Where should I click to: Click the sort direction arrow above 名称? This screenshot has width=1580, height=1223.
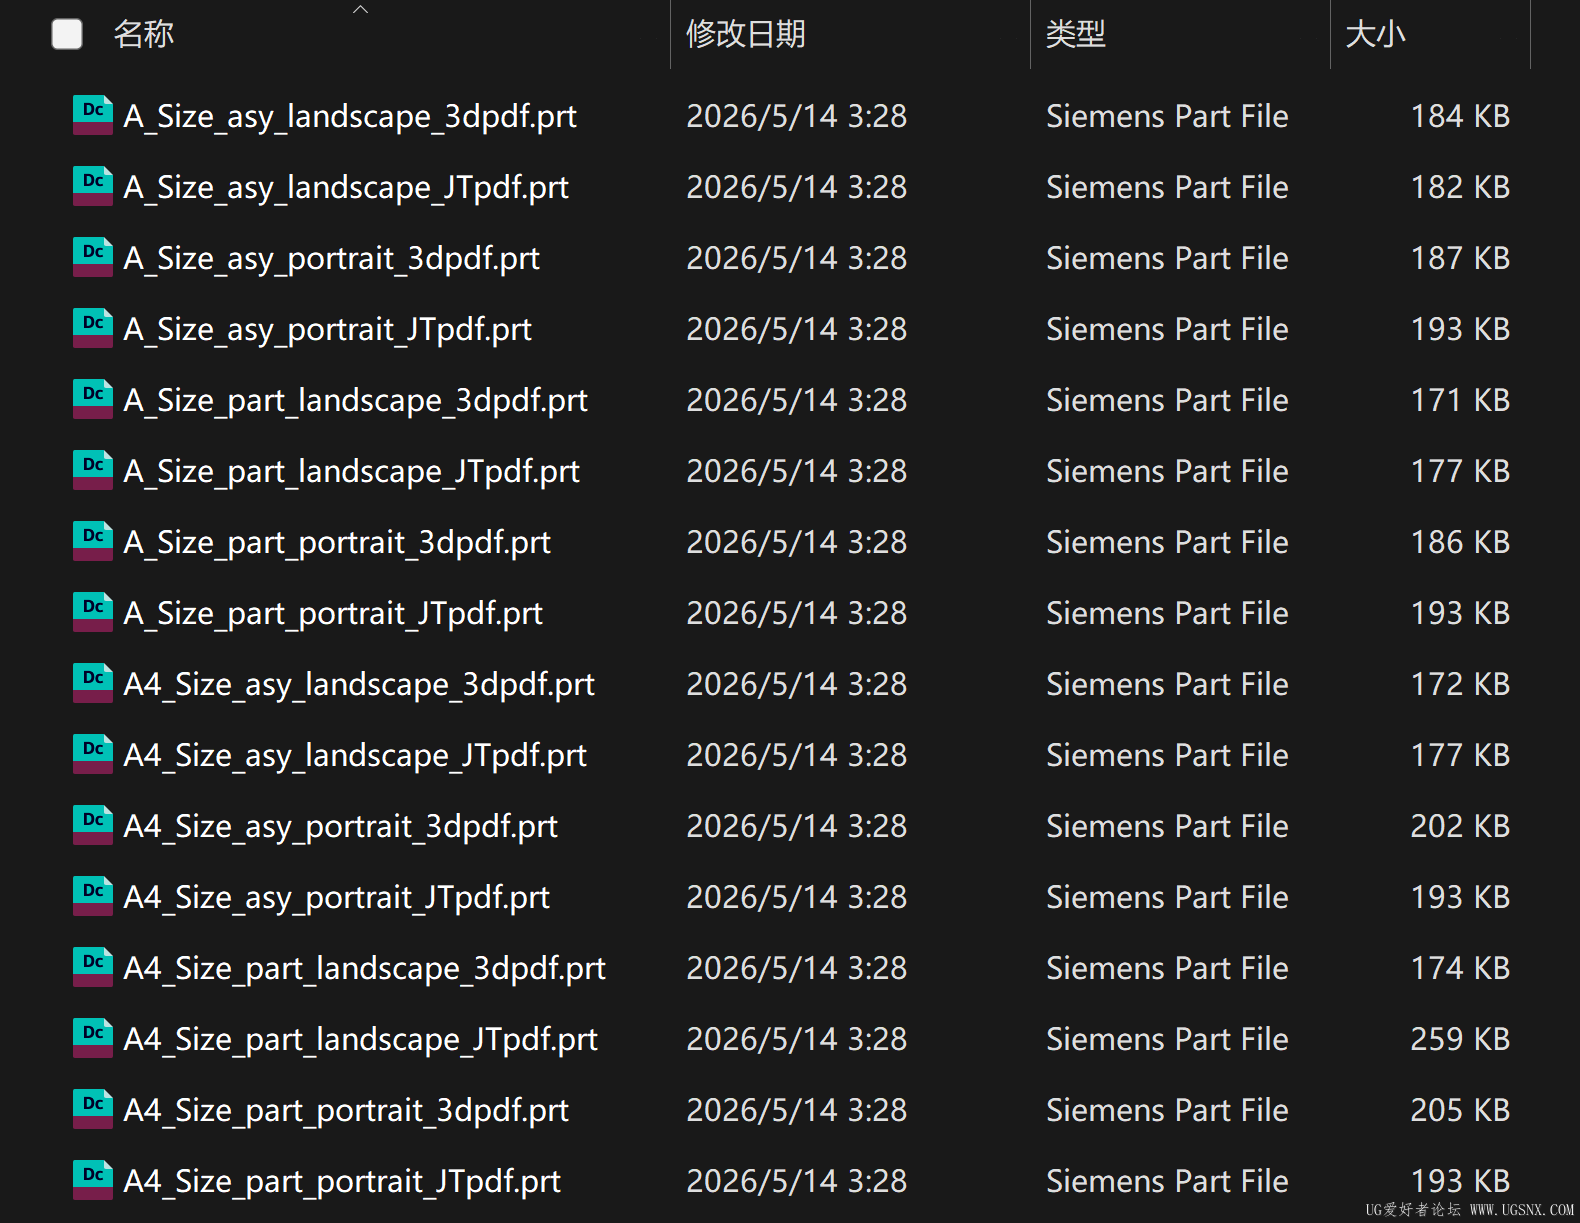click(x=361, y=9)
